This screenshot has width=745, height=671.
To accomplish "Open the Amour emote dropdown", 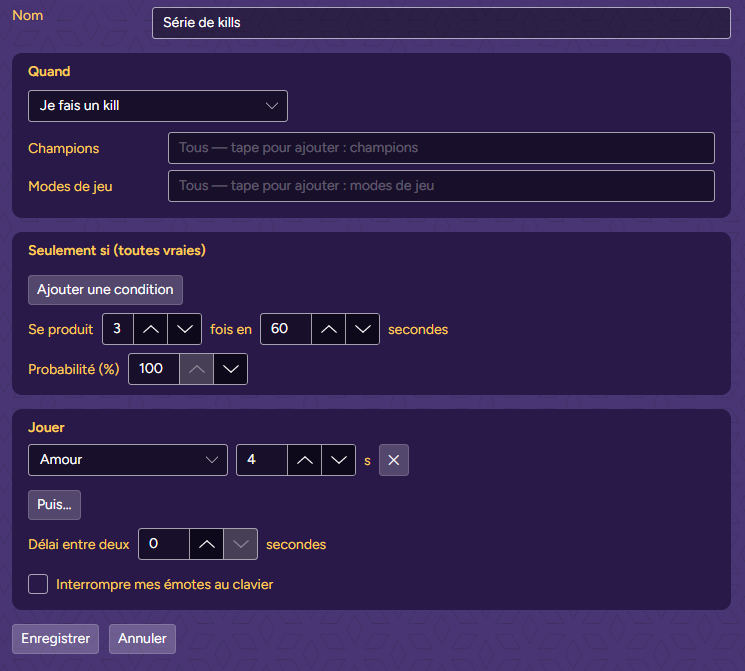I will (128, 460).
